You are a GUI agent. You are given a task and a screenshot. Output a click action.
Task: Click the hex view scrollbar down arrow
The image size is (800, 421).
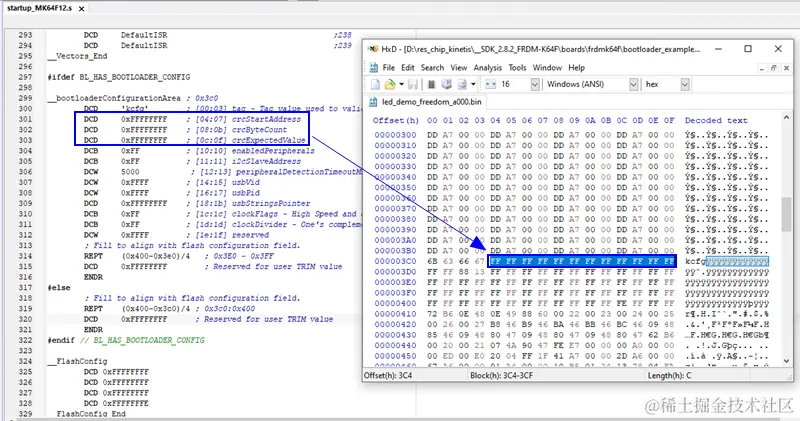tap(786, 360)
